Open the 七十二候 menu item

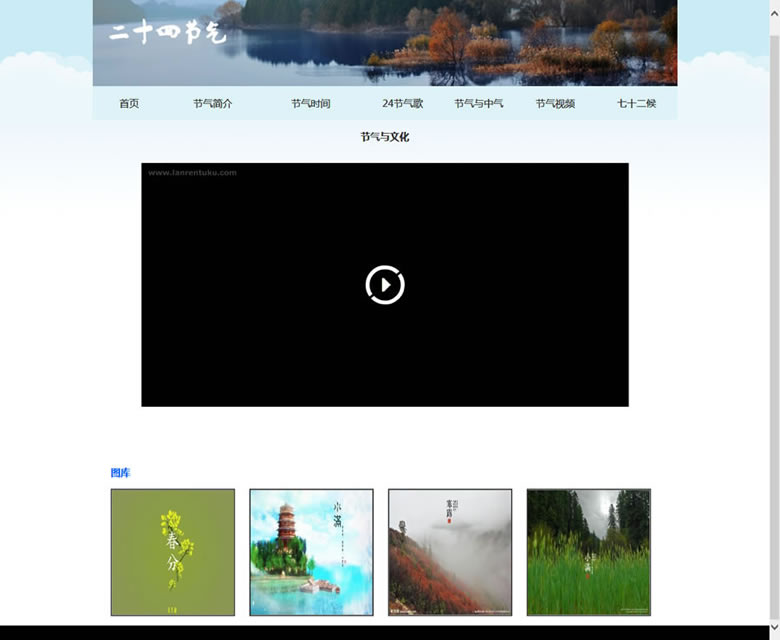(636, 104)
